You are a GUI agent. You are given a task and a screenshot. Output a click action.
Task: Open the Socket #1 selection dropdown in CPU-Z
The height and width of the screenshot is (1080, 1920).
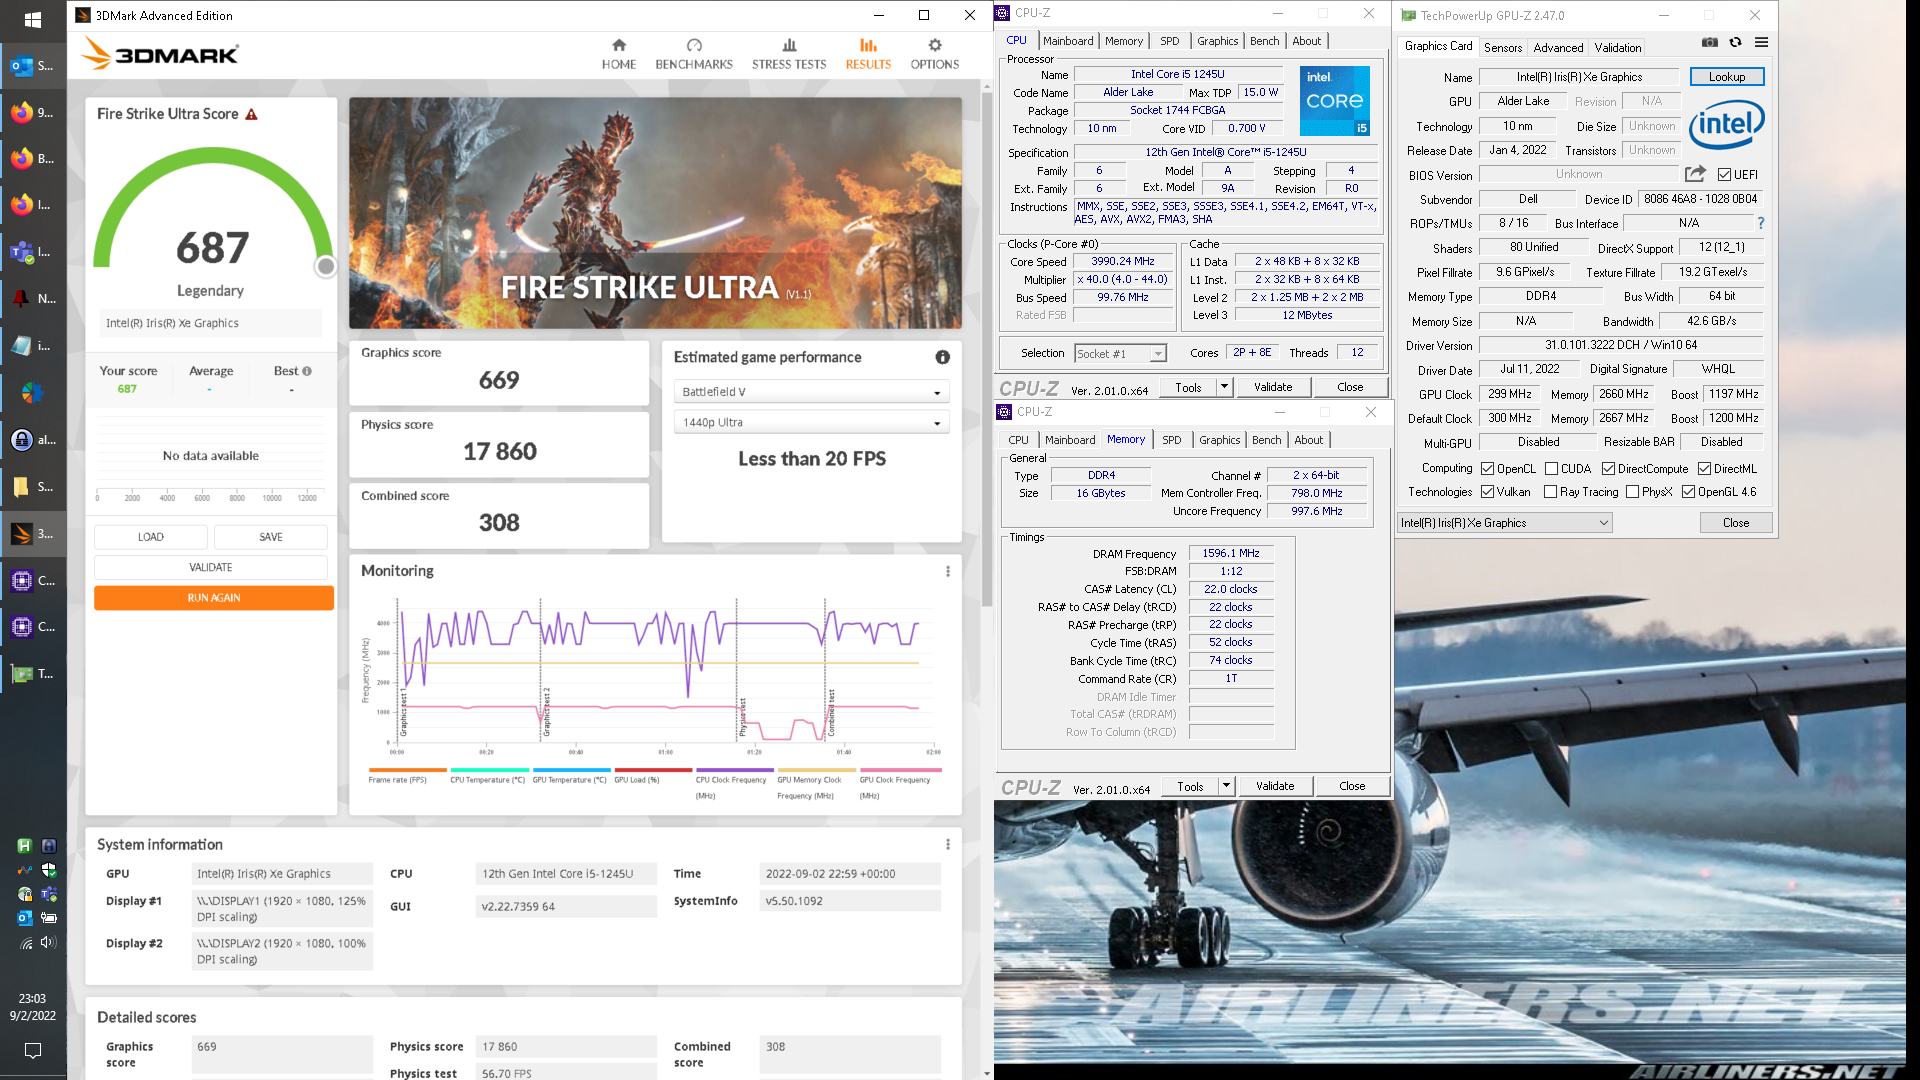tap(1120, 354)
